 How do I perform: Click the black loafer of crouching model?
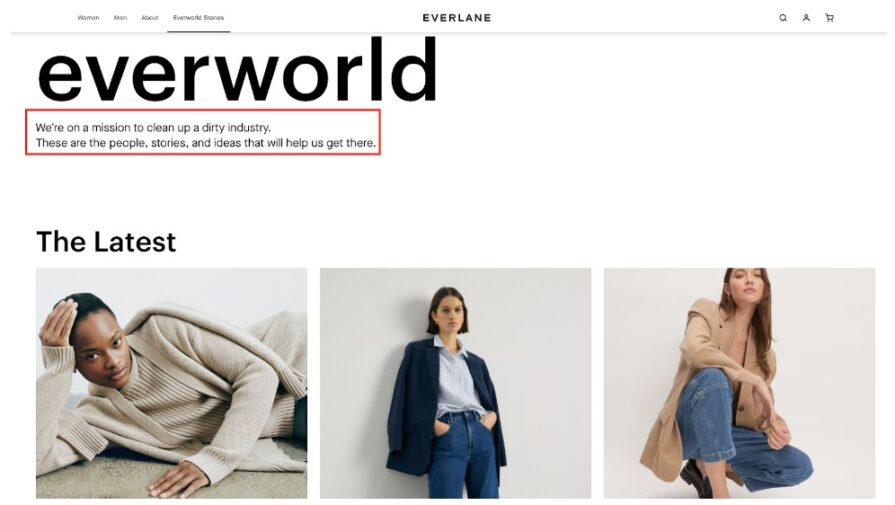(x=696, y=478)
